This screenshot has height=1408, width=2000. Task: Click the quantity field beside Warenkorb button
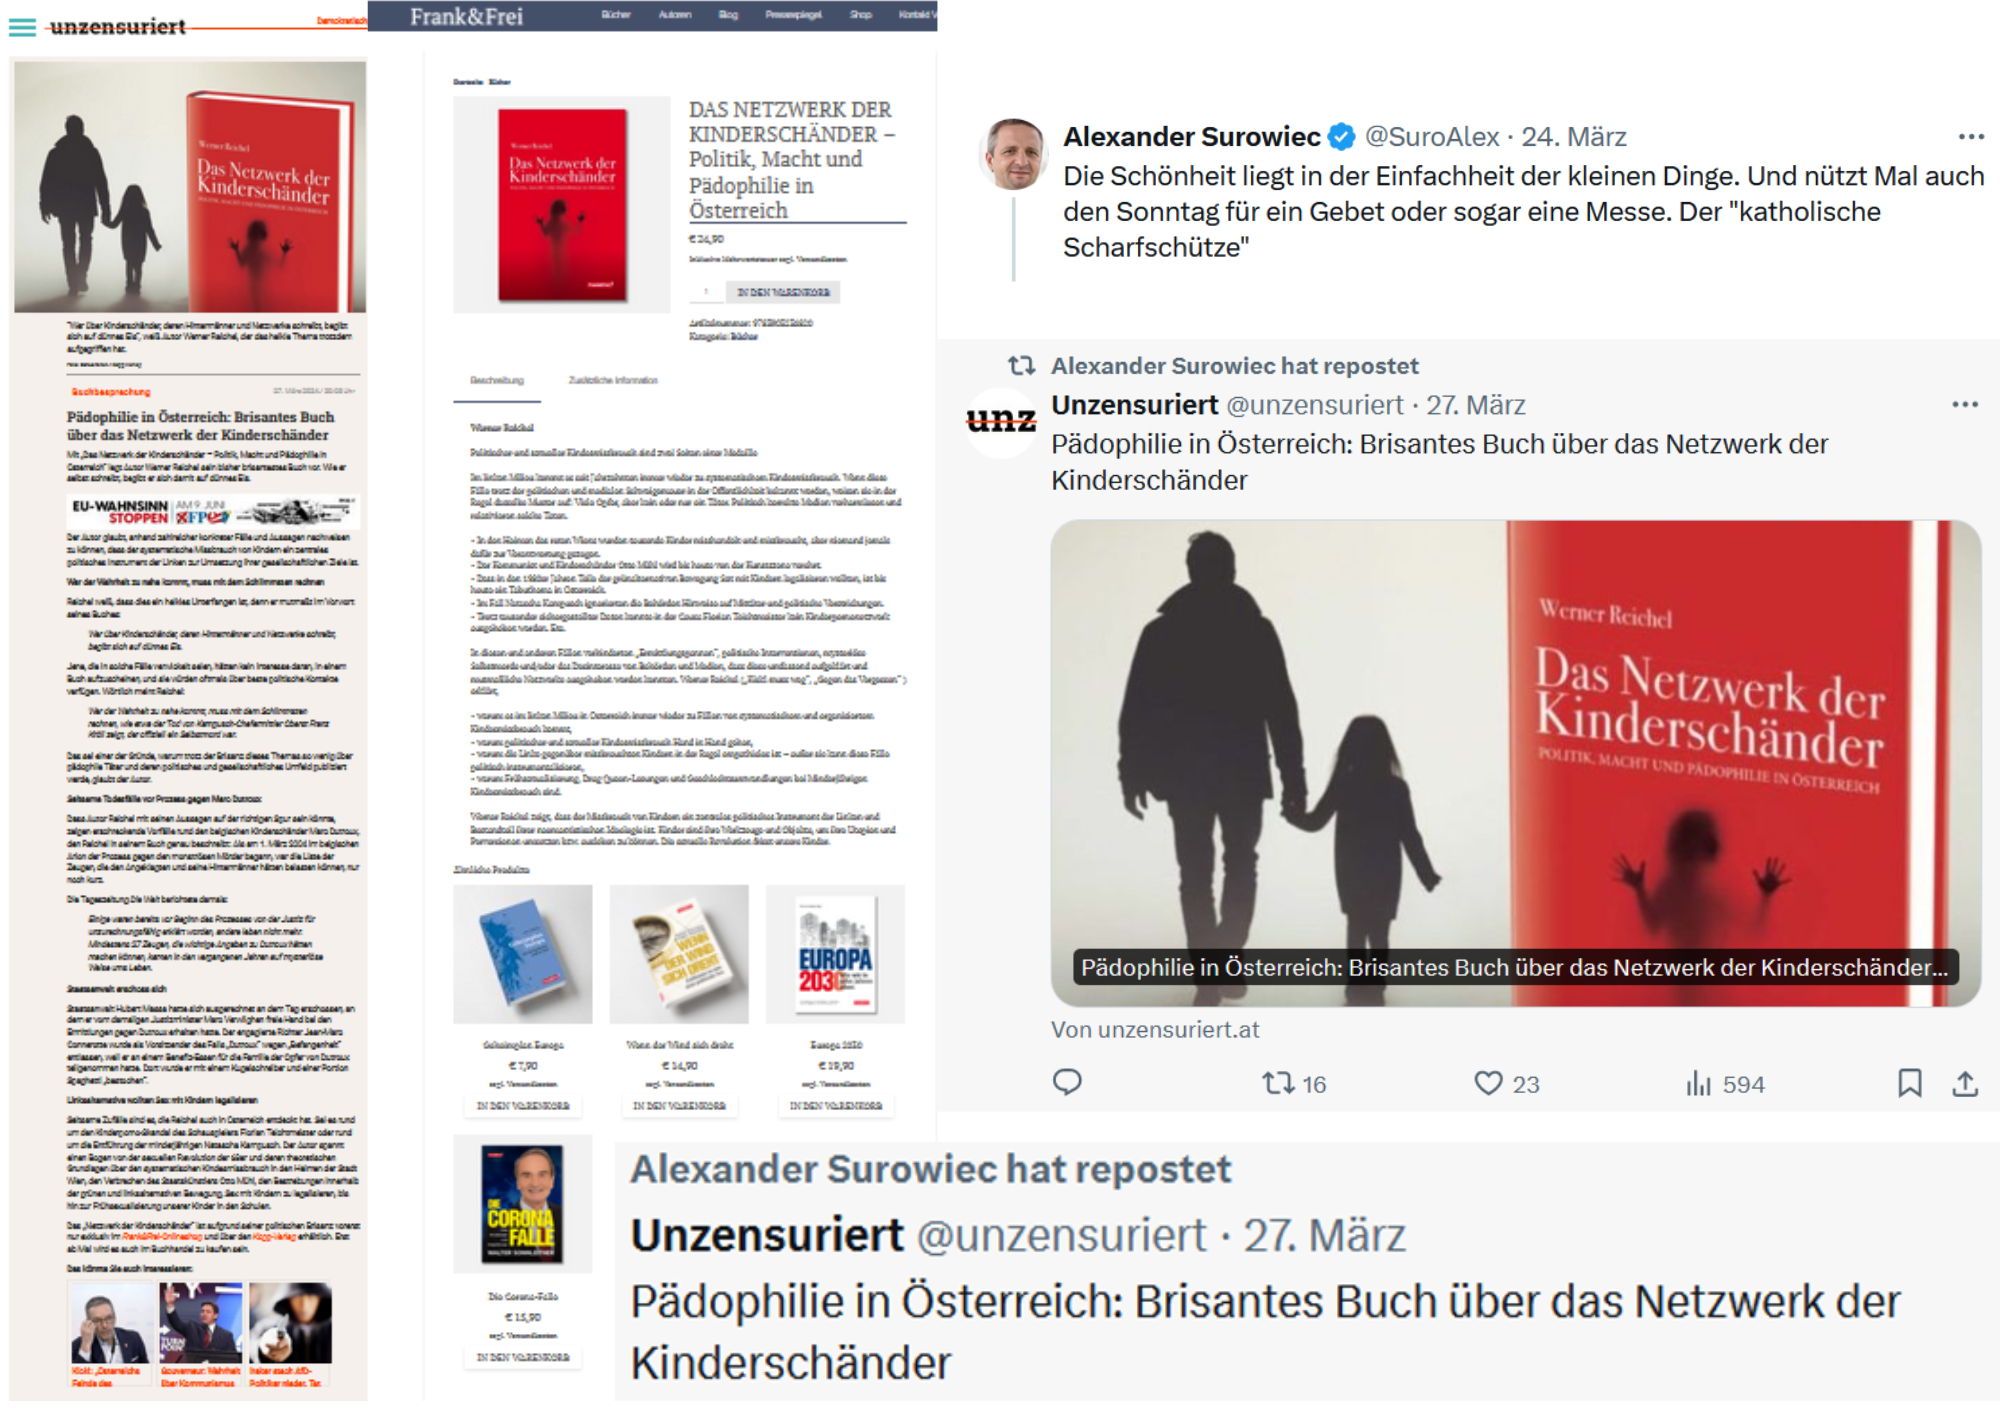pyautogui.click(x=706, y=292)
